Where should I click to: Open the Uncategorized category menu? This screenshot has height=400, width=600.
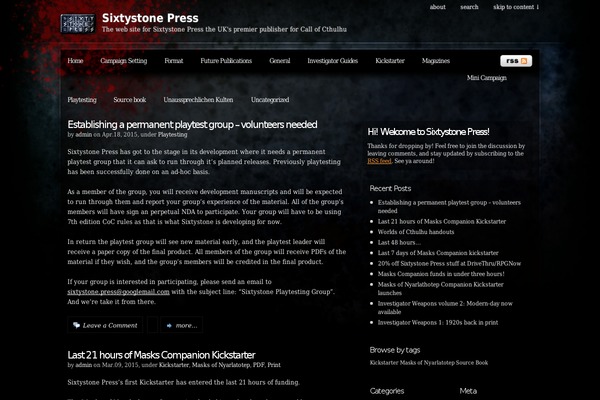click(270, 100)
